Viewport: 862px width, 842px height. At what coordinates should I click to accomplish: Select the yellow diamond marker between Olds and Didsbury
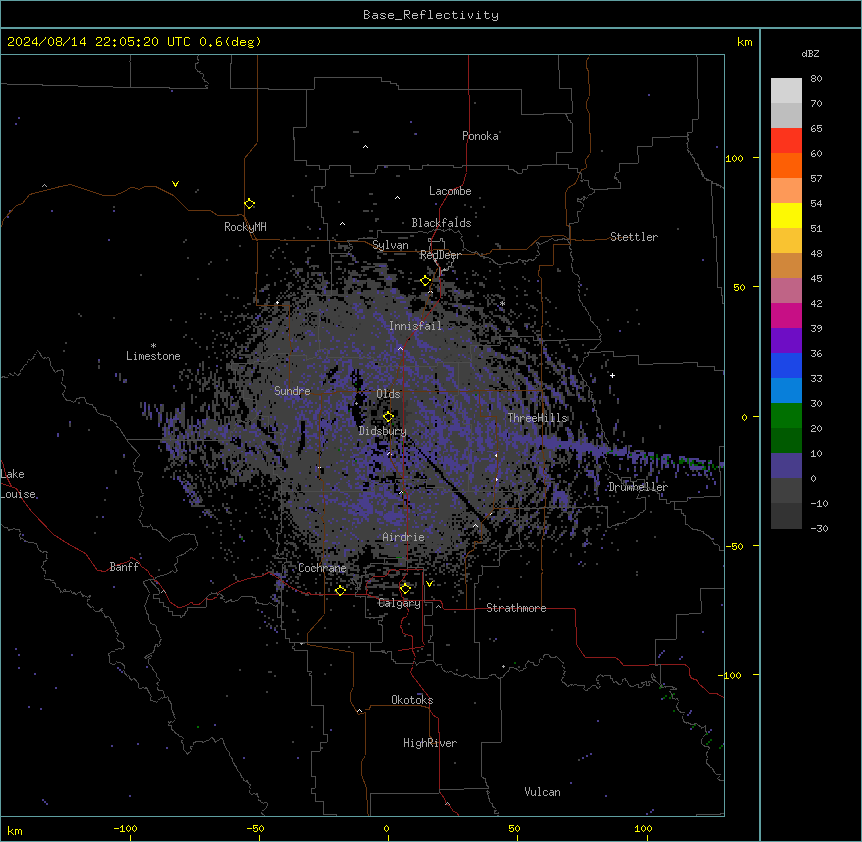pos(388,416)
